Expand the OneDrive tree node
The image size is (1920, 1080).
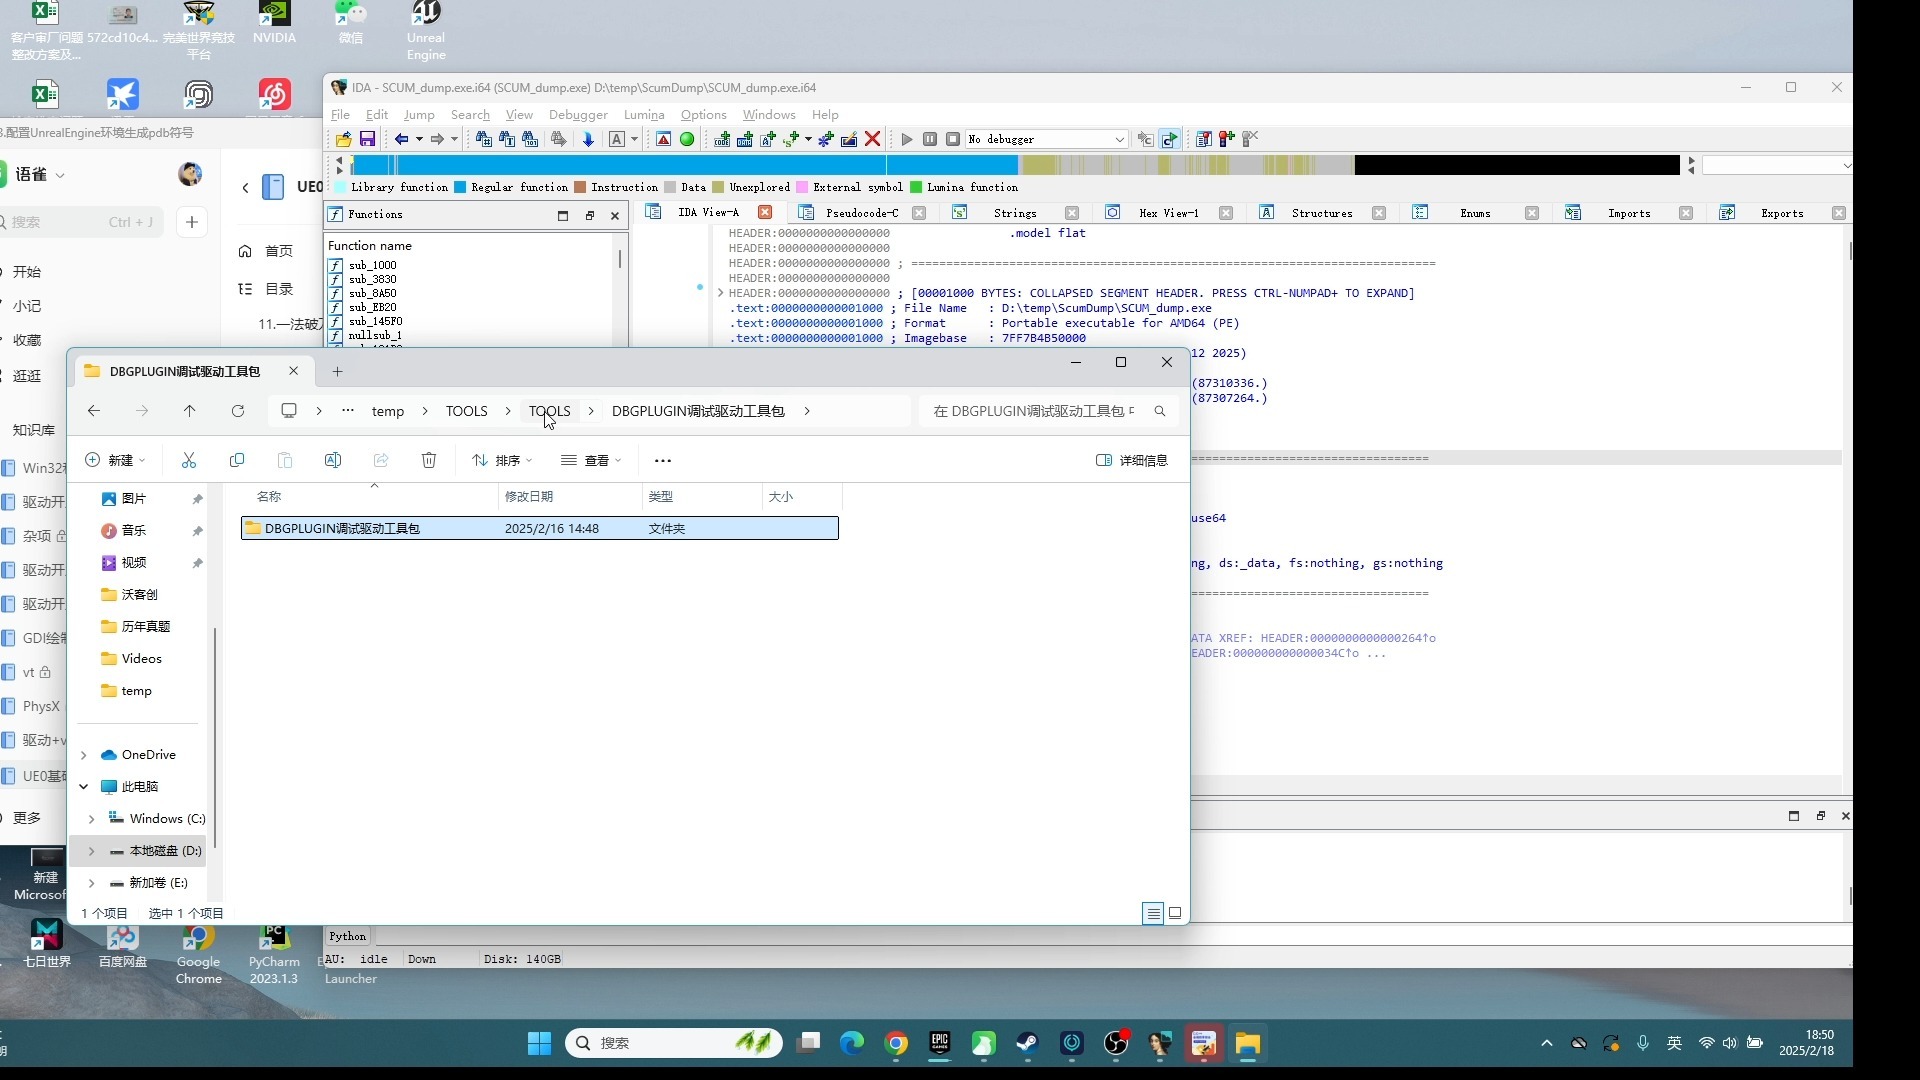coord(84,755)
